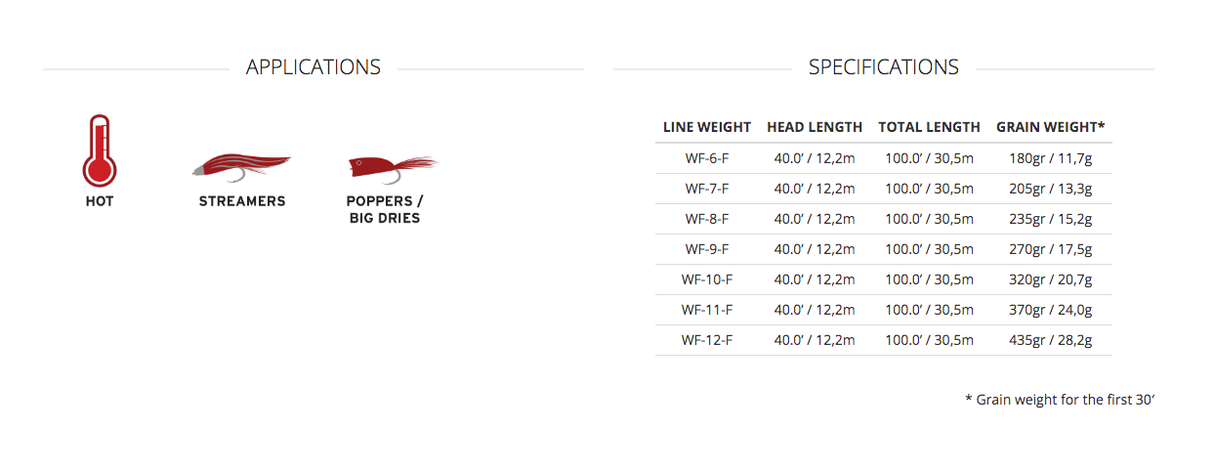Screen dimensions: 1214x472
Task: Select the WF-8-F line weight cell
Action: (x=707, y=219)
